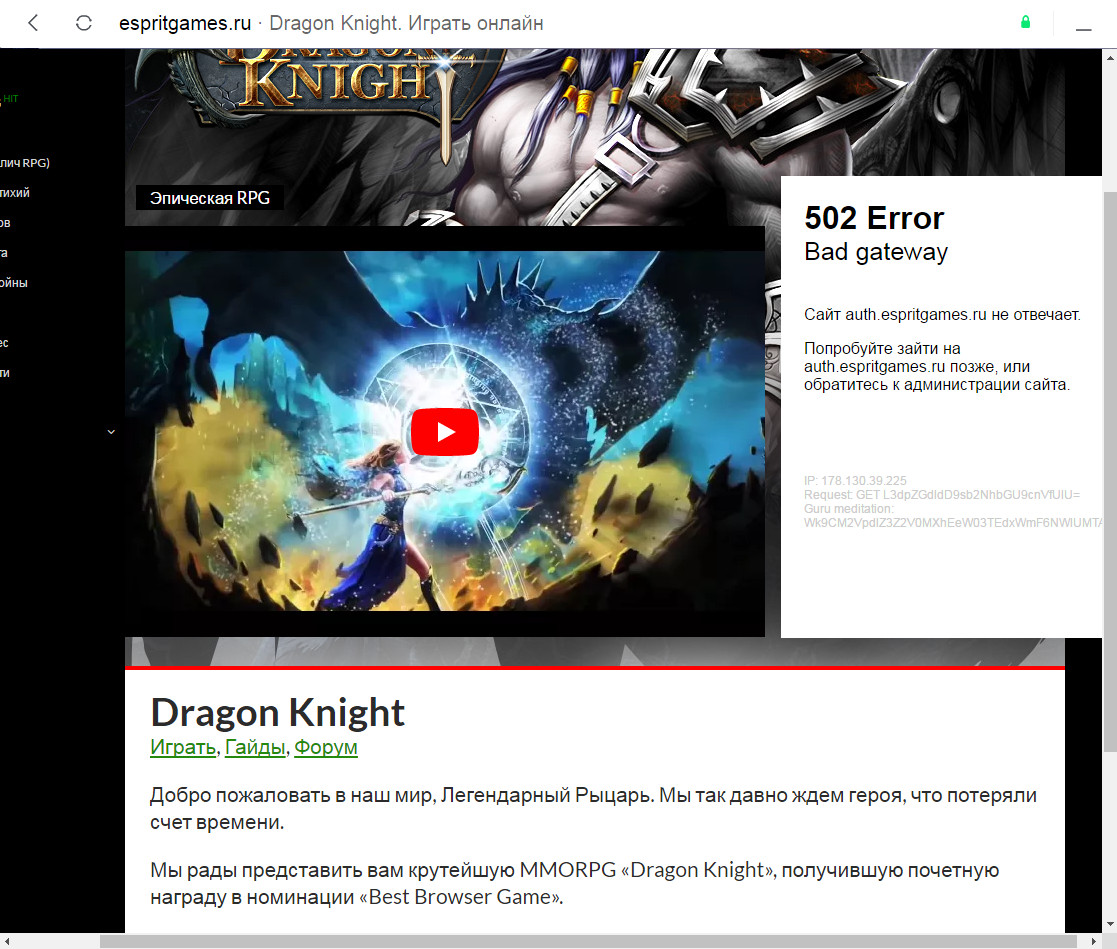The width and height of the screenshot is (1117, 949).
Task: Go to the 'Форум' link
Action: point(325,747)
